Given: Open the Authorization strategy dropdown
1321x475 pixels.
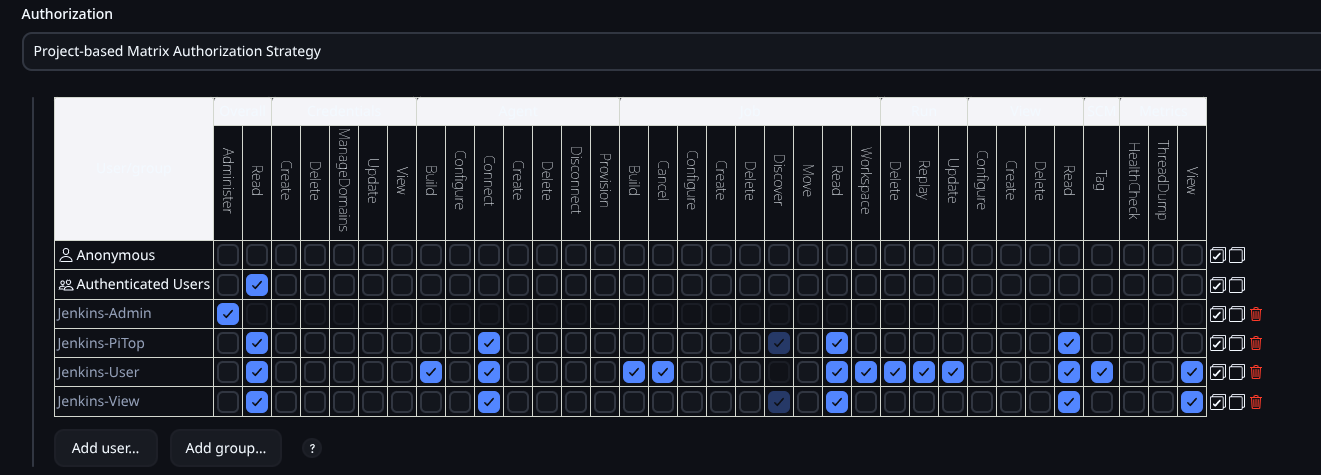Looking at the screenshot, I should point(670,51).
